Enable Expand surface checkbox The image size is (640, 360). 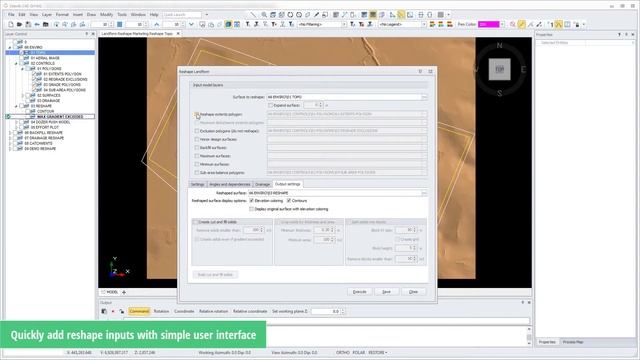(x=270, y=105)
